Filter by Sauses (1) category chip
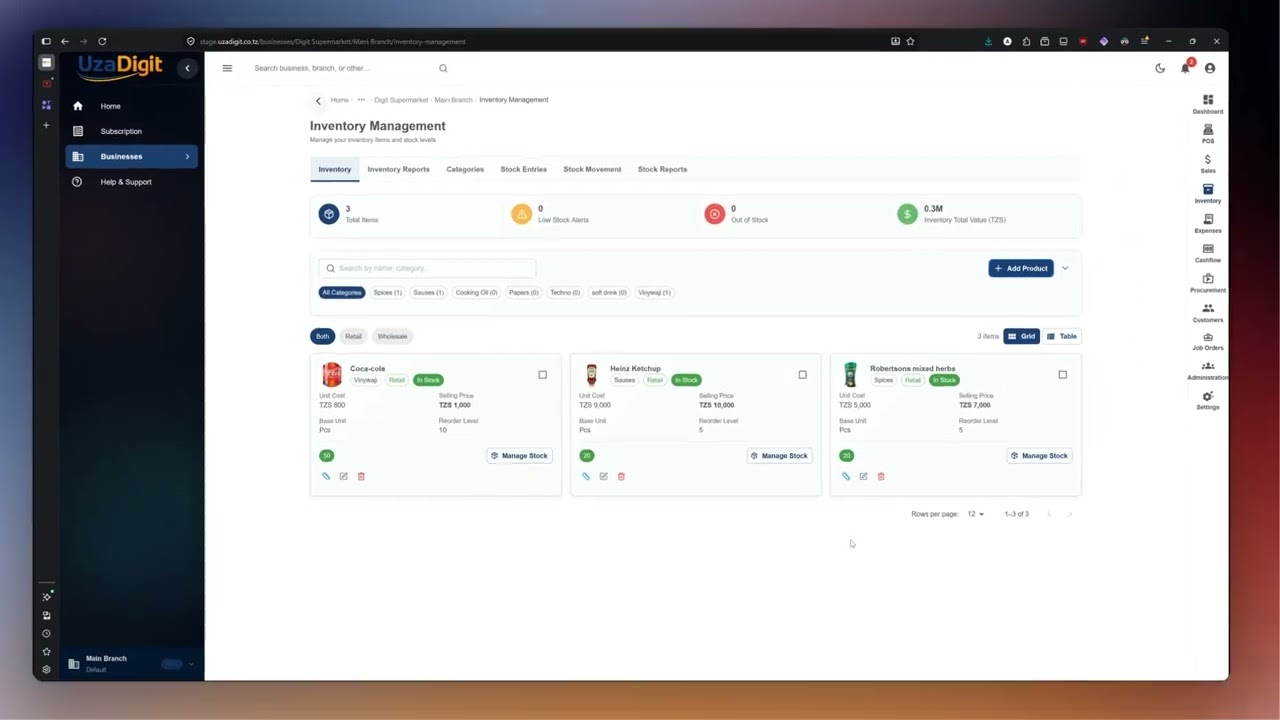The image size is (1280, 720). (428, 293)
